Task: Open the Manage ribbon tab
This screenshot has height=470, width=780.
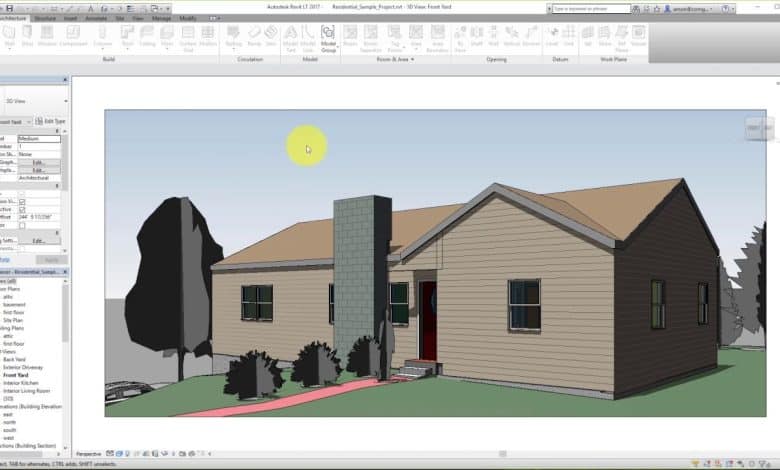Action: point(161,18)
